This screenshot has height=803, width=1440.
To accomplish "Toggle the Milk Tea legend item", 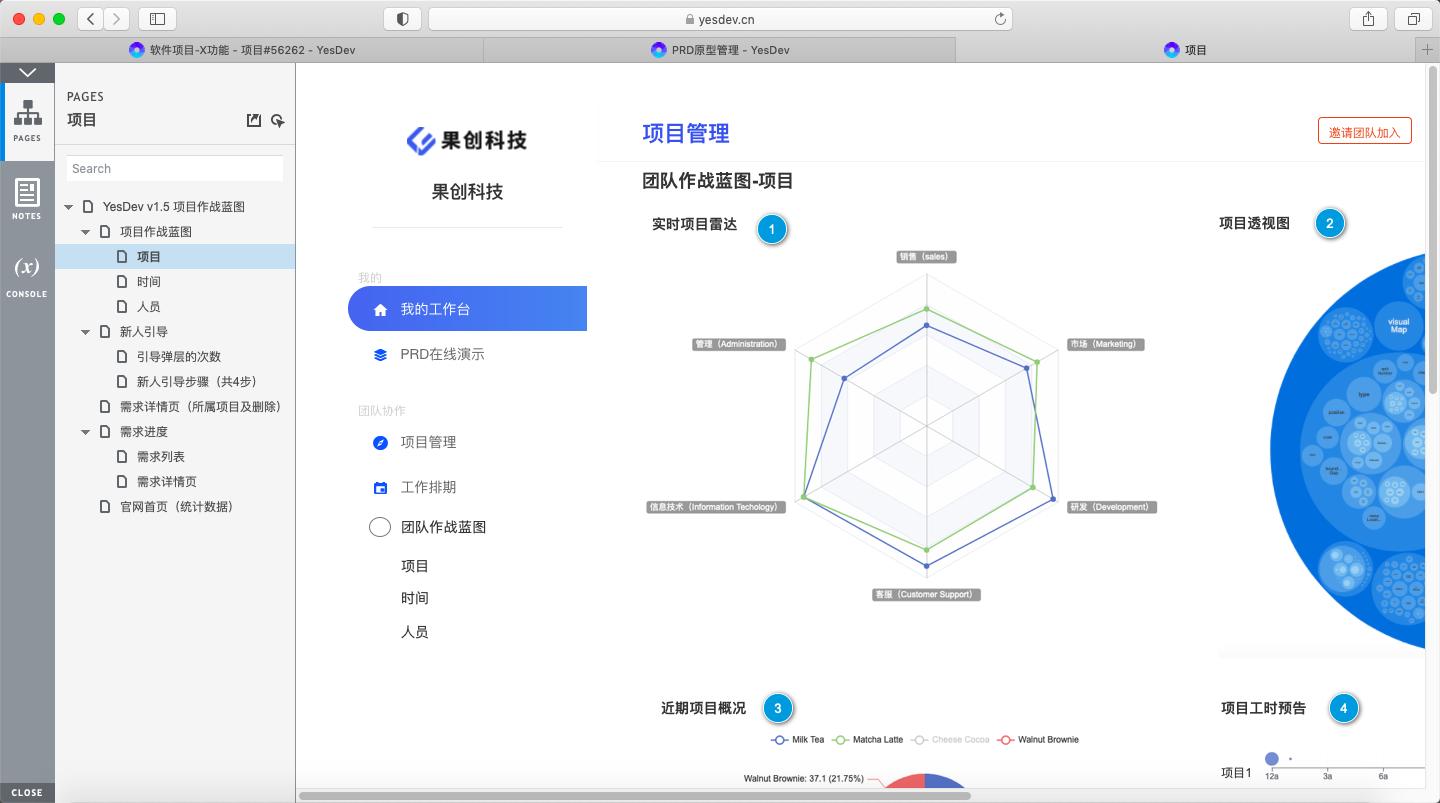I will tap(798, 739).
